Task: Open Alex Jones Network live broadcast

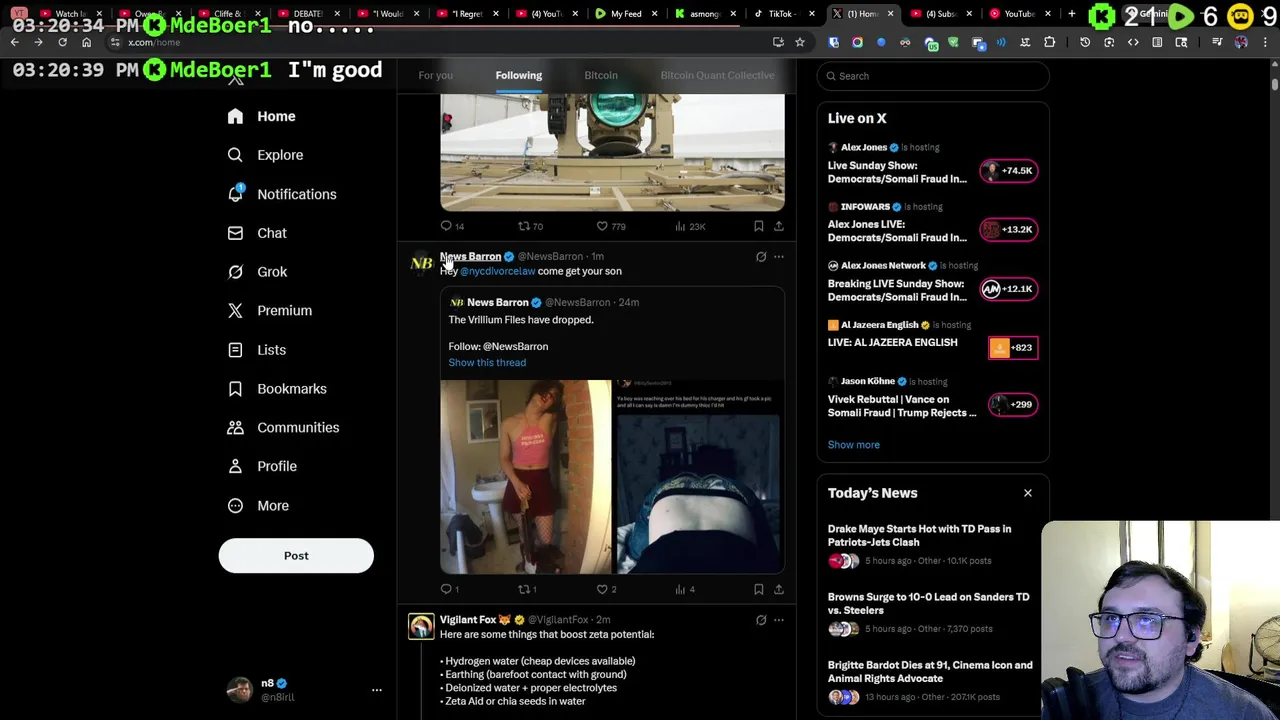Action: pos(932,282)
